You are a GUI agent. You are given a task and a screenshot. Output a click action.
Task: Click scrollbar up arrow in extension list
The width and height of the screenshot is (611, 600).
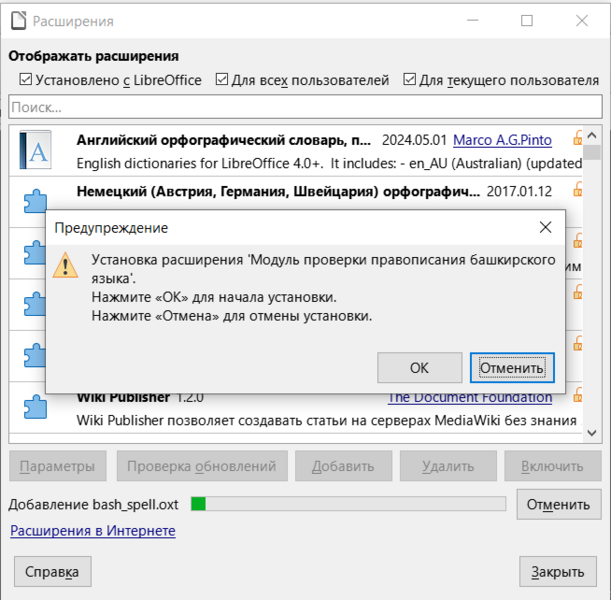[x=592, y=135]
